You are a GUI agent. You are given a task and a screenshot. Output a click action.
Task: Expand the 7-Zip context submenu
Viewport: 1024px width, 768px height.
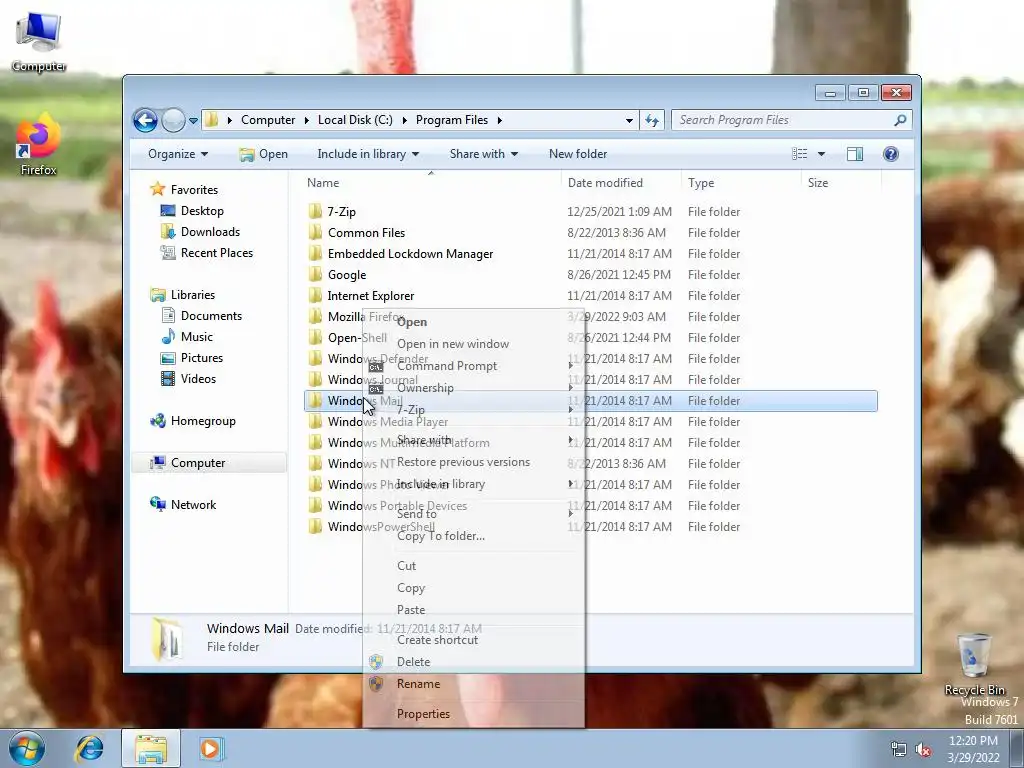coord(473,410)
